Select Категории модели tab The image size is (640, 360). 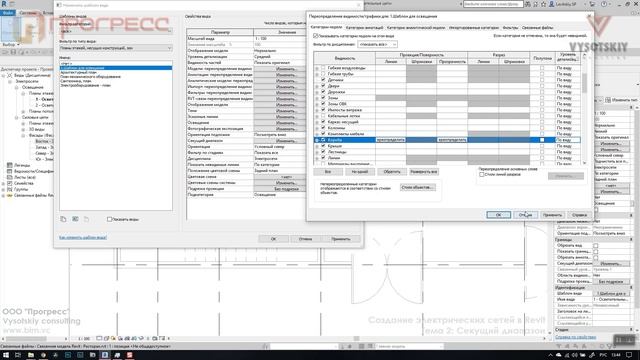coord(326,27)
